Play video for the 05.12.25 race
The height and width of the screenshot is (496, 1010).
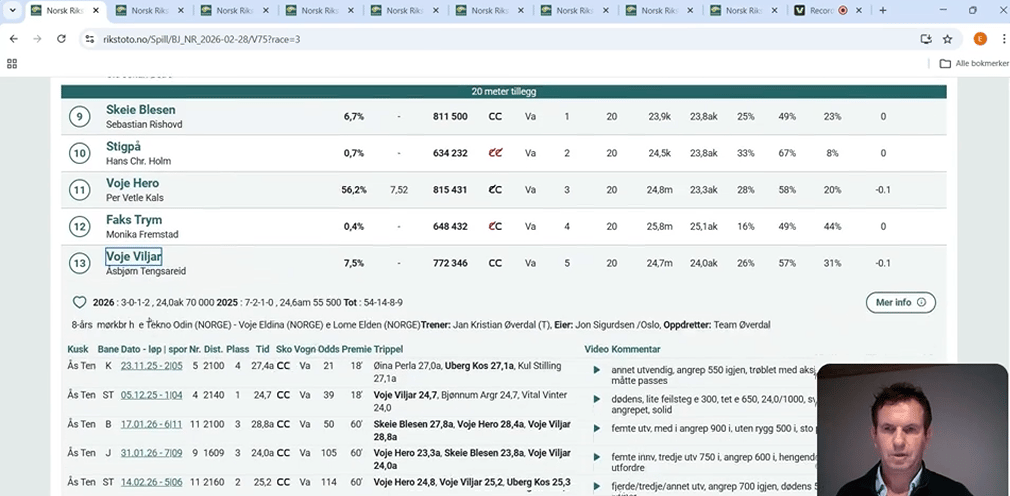(x=597, y=398)
